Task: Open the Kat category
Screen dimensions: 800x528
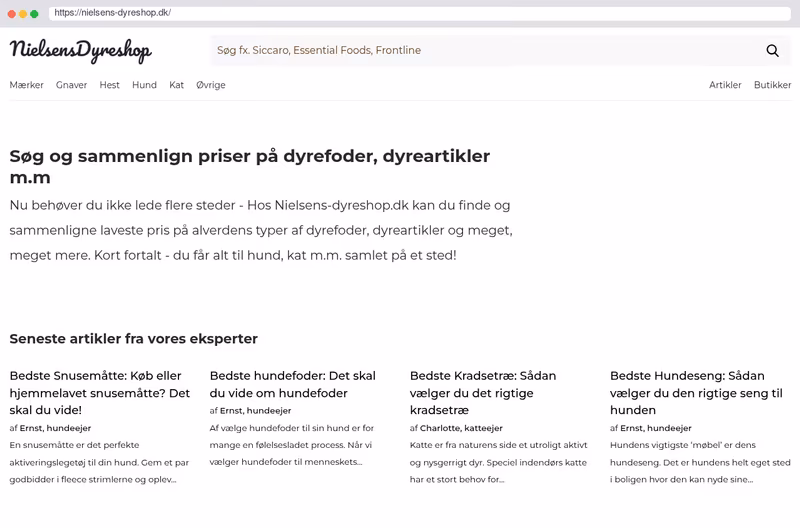Action: pyautogui.click(x=177, y=85)
